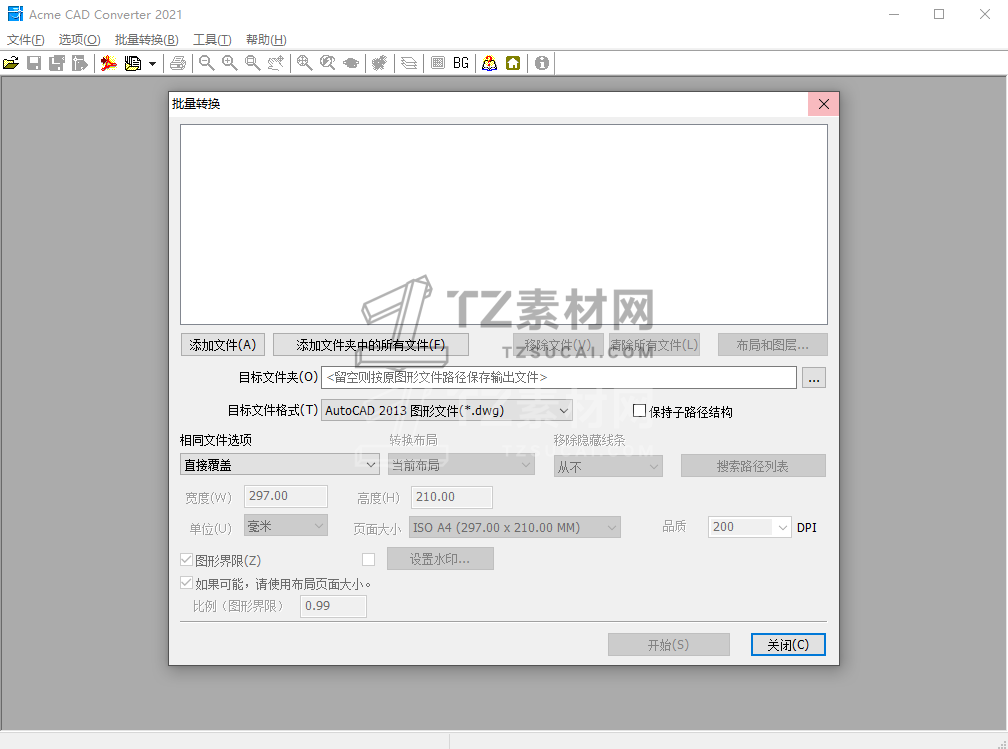1008x749 pixels.
Task: Click the browse ... button for target folder
Action: click(814, 378)
